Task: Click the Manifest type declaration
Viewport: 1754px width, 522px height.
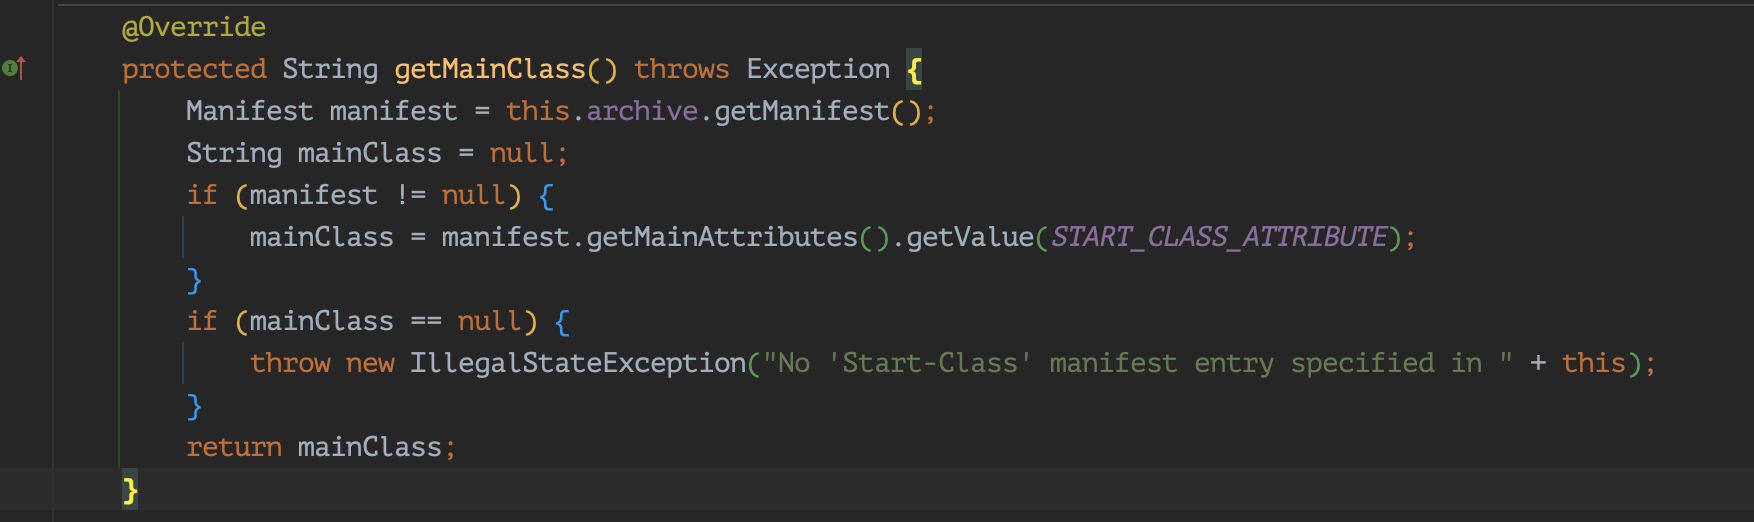Action: click(250, 111)
